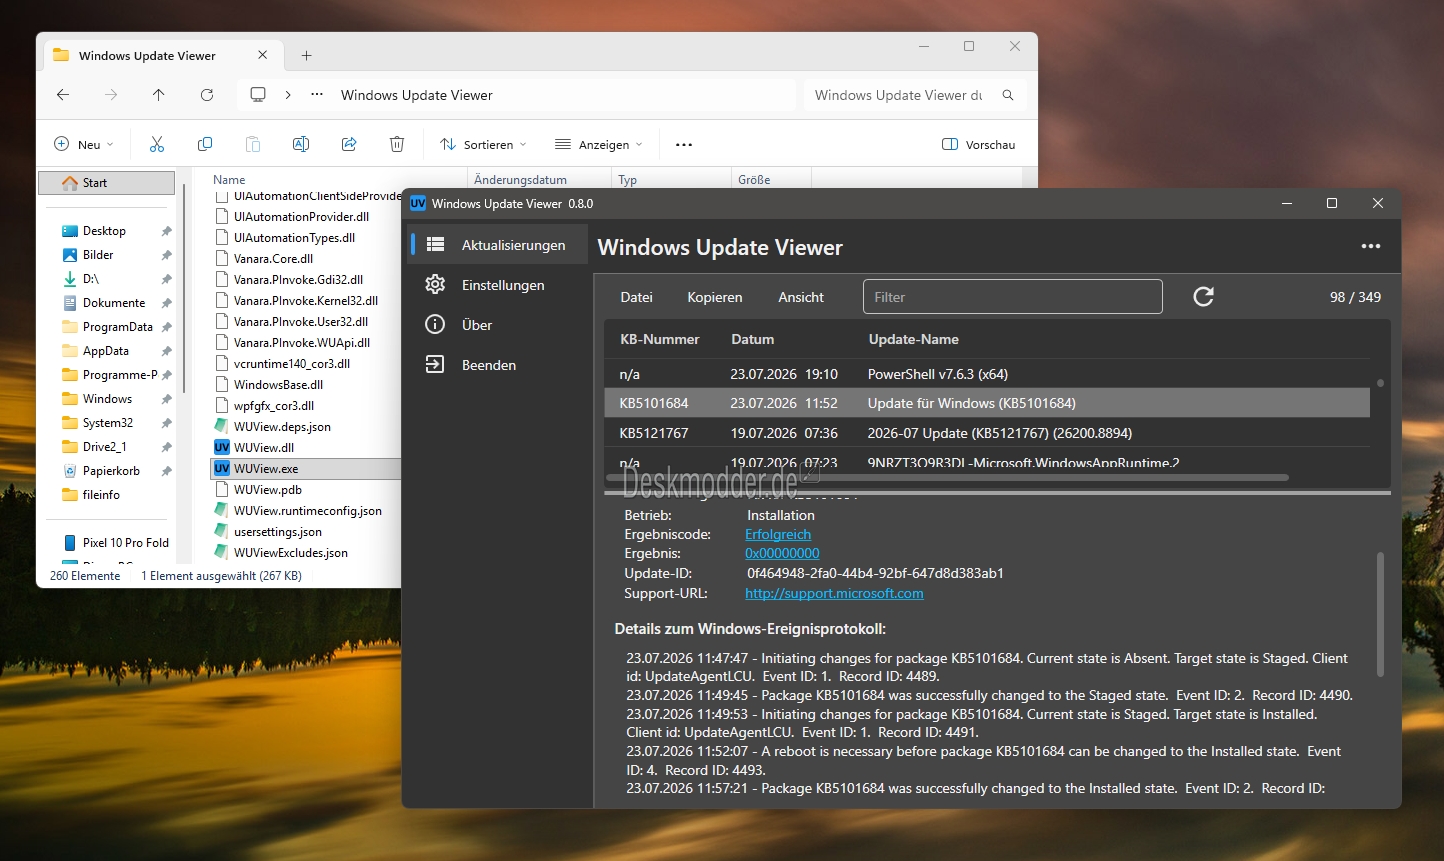Open the Kopieren menu
1444x861 pixels.
(x=715, y=297)
